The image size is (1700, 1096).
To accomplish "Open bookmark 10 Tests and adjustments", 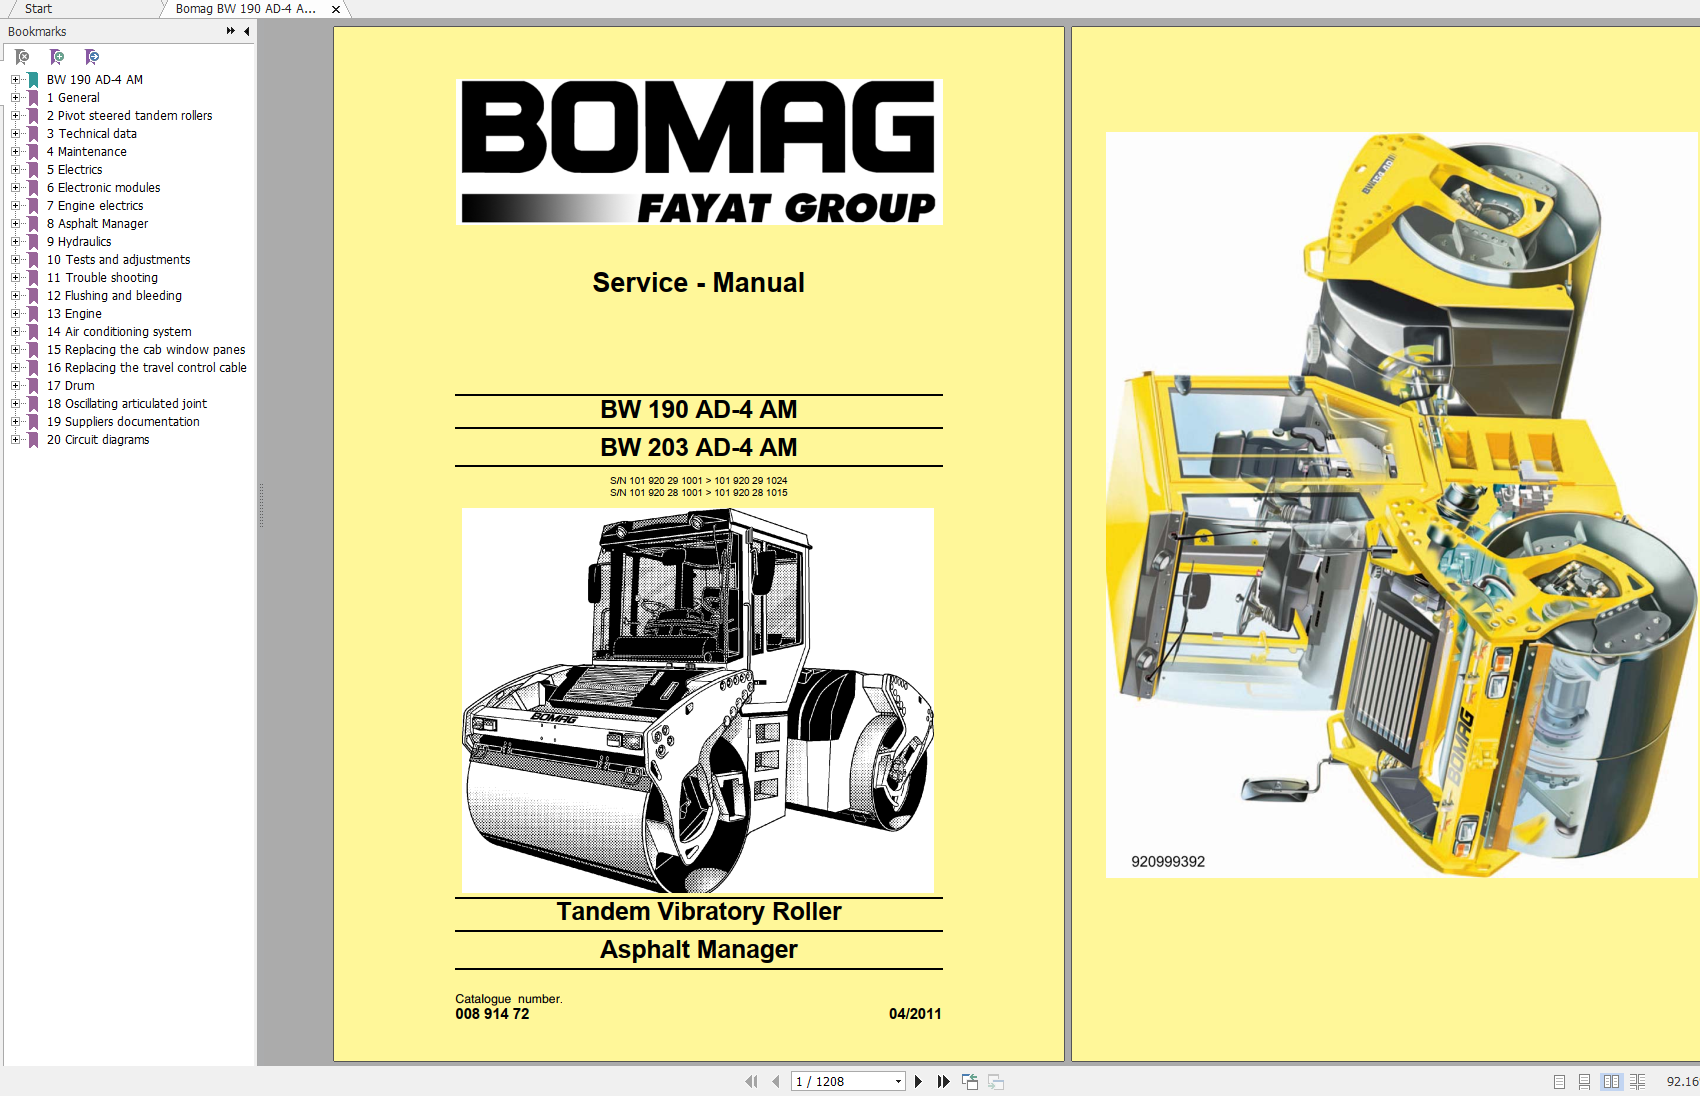I will (x=118, y=260).
